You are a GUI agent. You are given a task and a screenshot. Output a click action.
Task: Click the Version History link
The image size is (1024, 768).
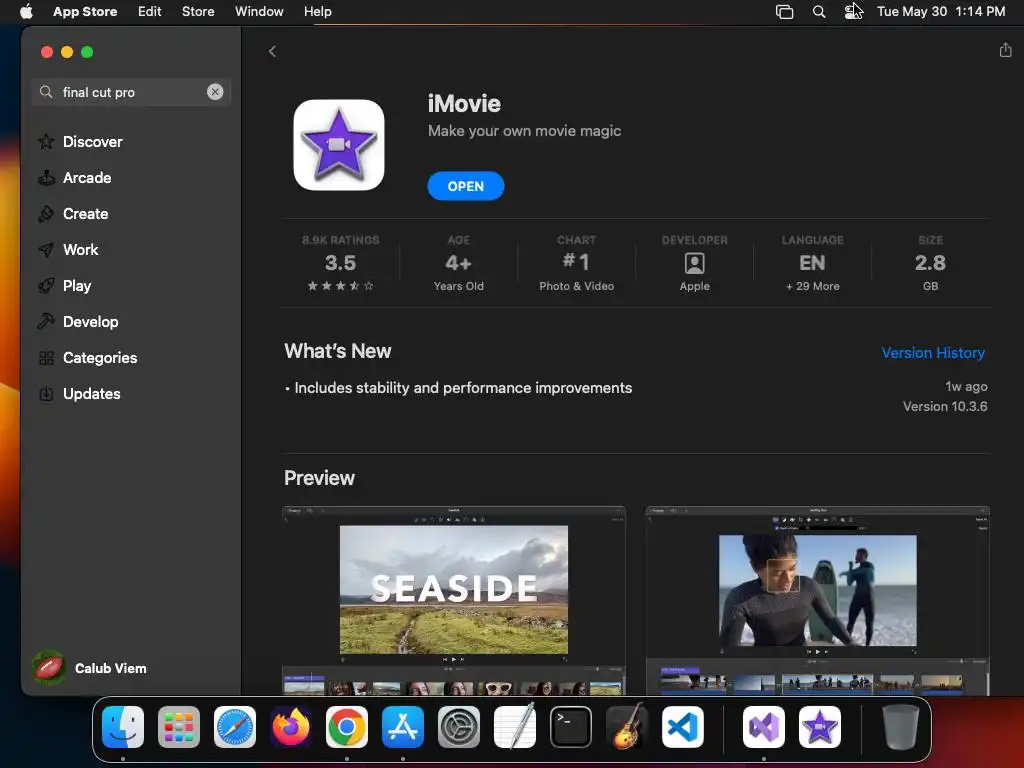[933, 353]
